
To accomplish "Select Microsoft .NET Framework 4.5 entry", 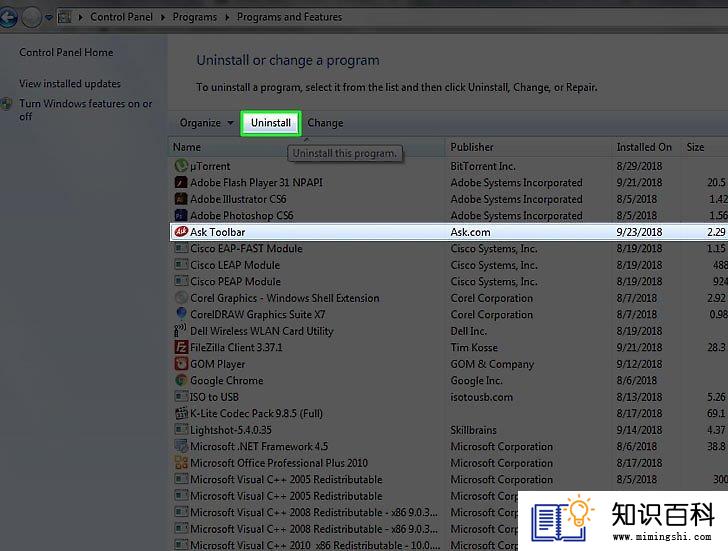I will 259,446.
